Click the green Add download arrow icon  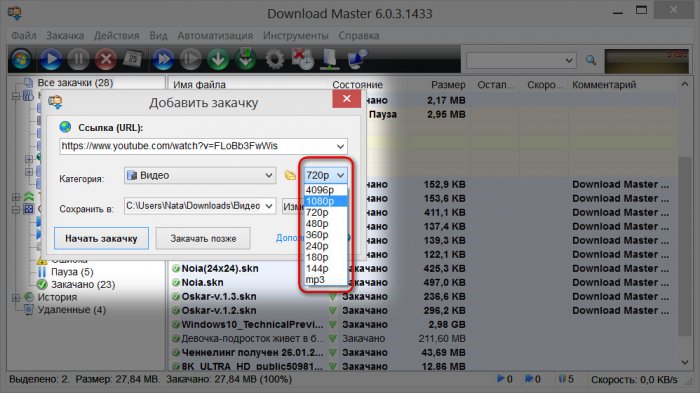click(x=218, y=59)
